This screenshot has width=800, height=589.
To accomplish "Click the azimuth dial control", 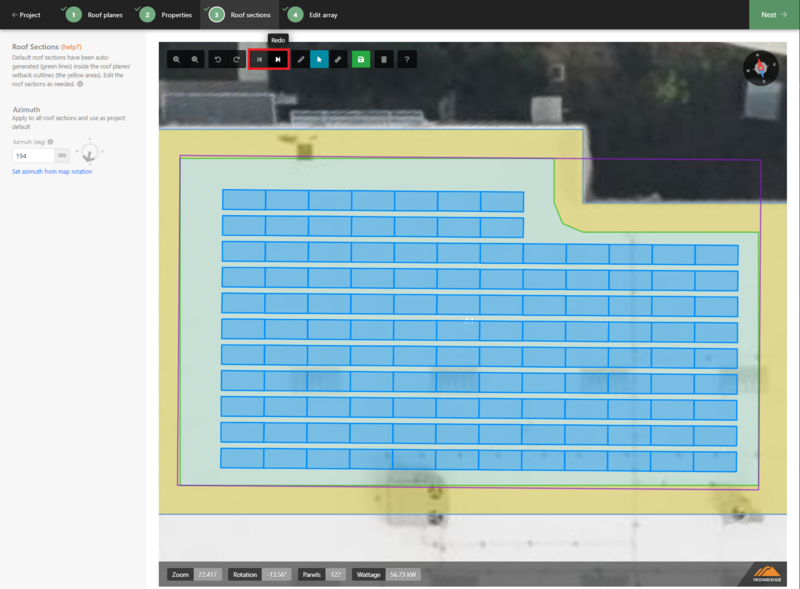I will click(x=90, y=154).
